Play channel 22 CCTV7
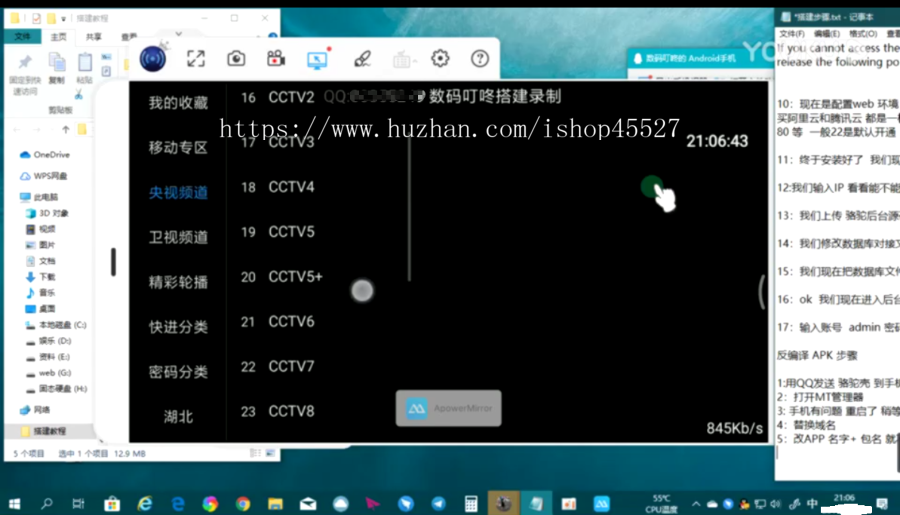This screenshot has width=900, height=515. pos(278,366)
